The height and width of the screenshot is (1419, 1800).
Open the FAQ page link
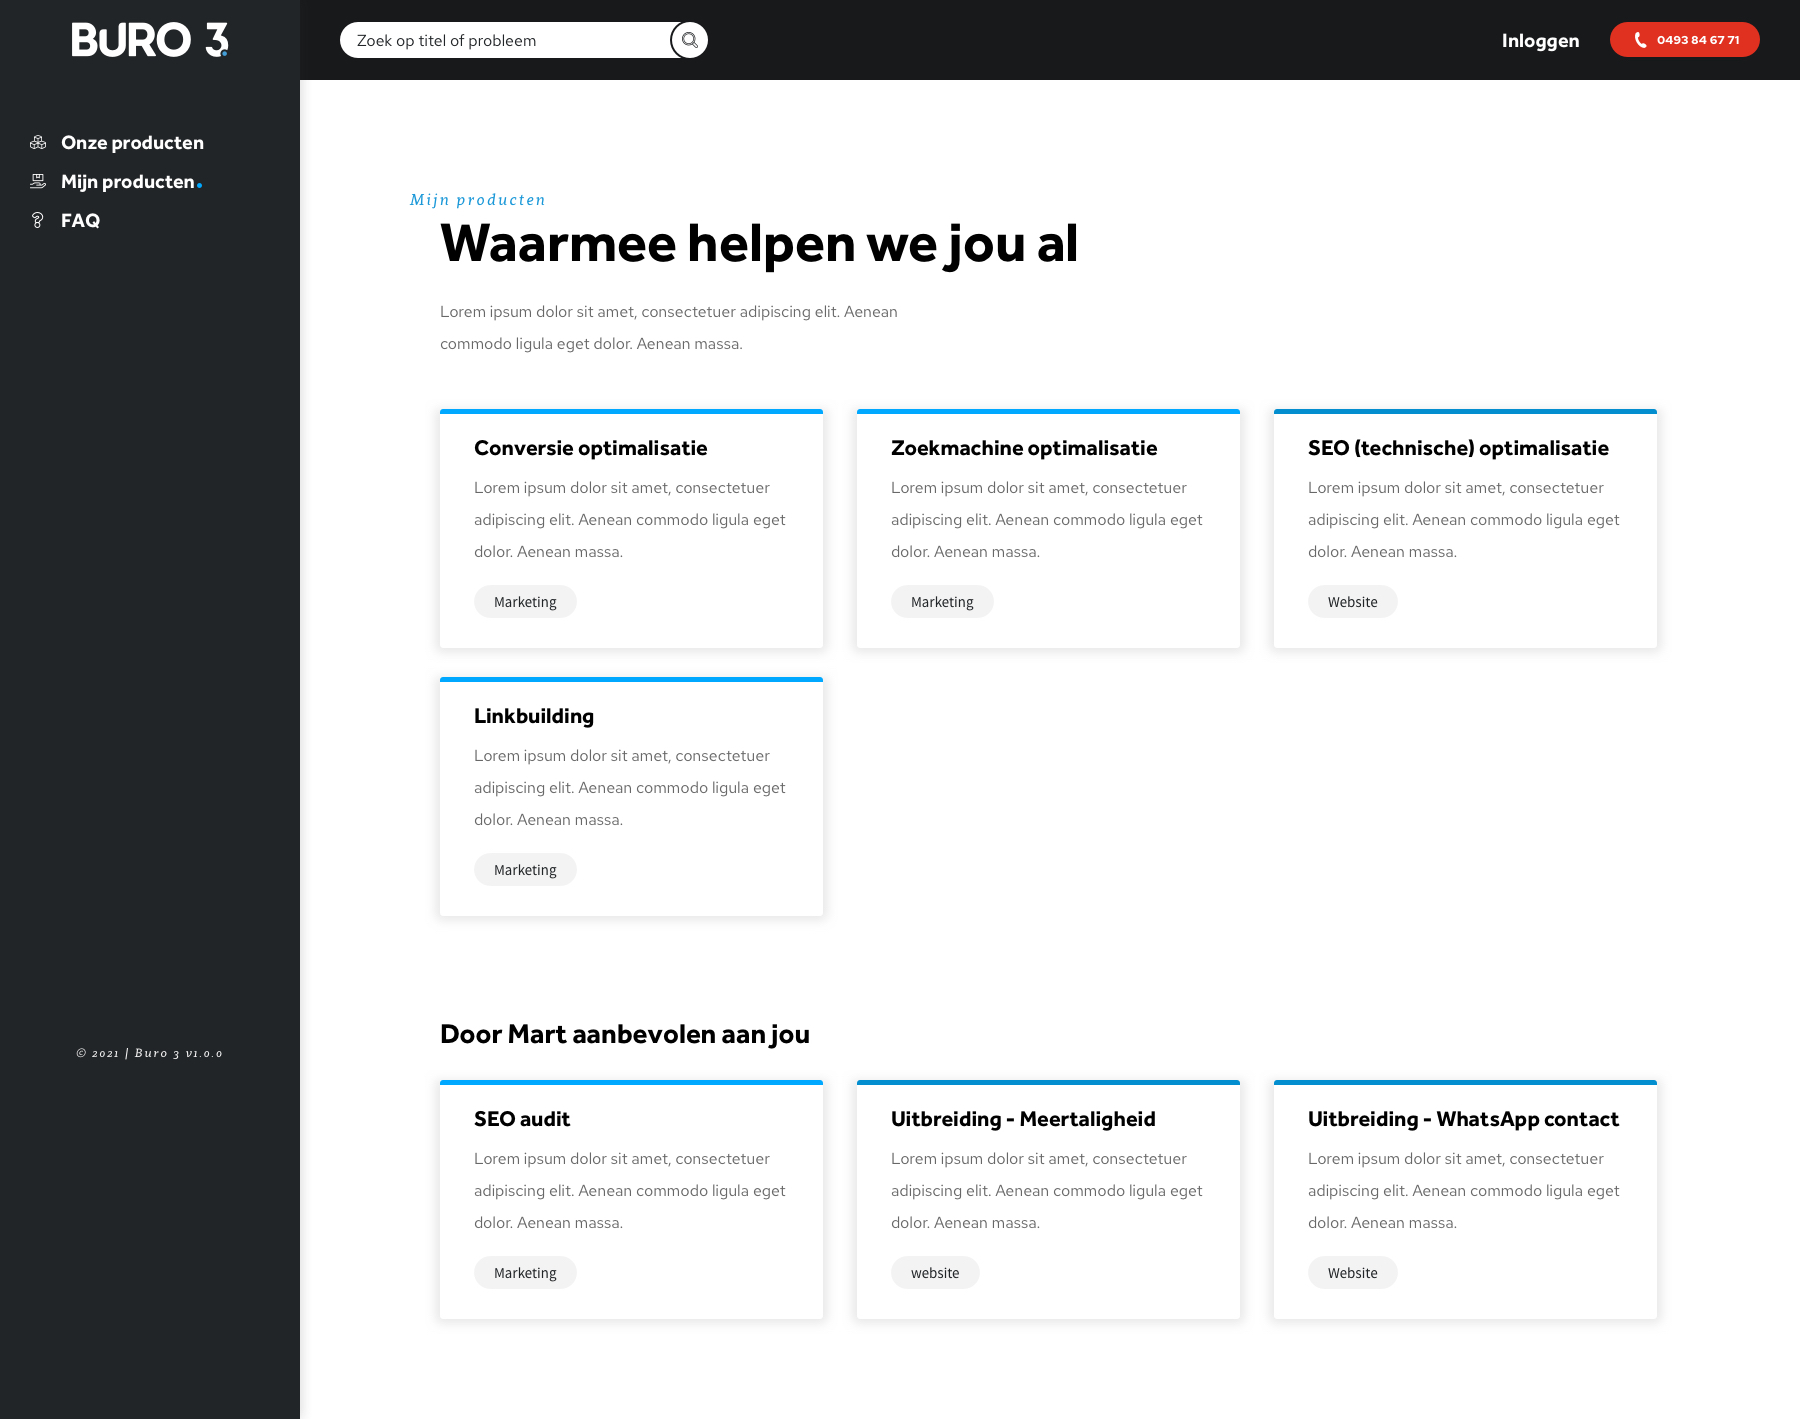[80, 221]
